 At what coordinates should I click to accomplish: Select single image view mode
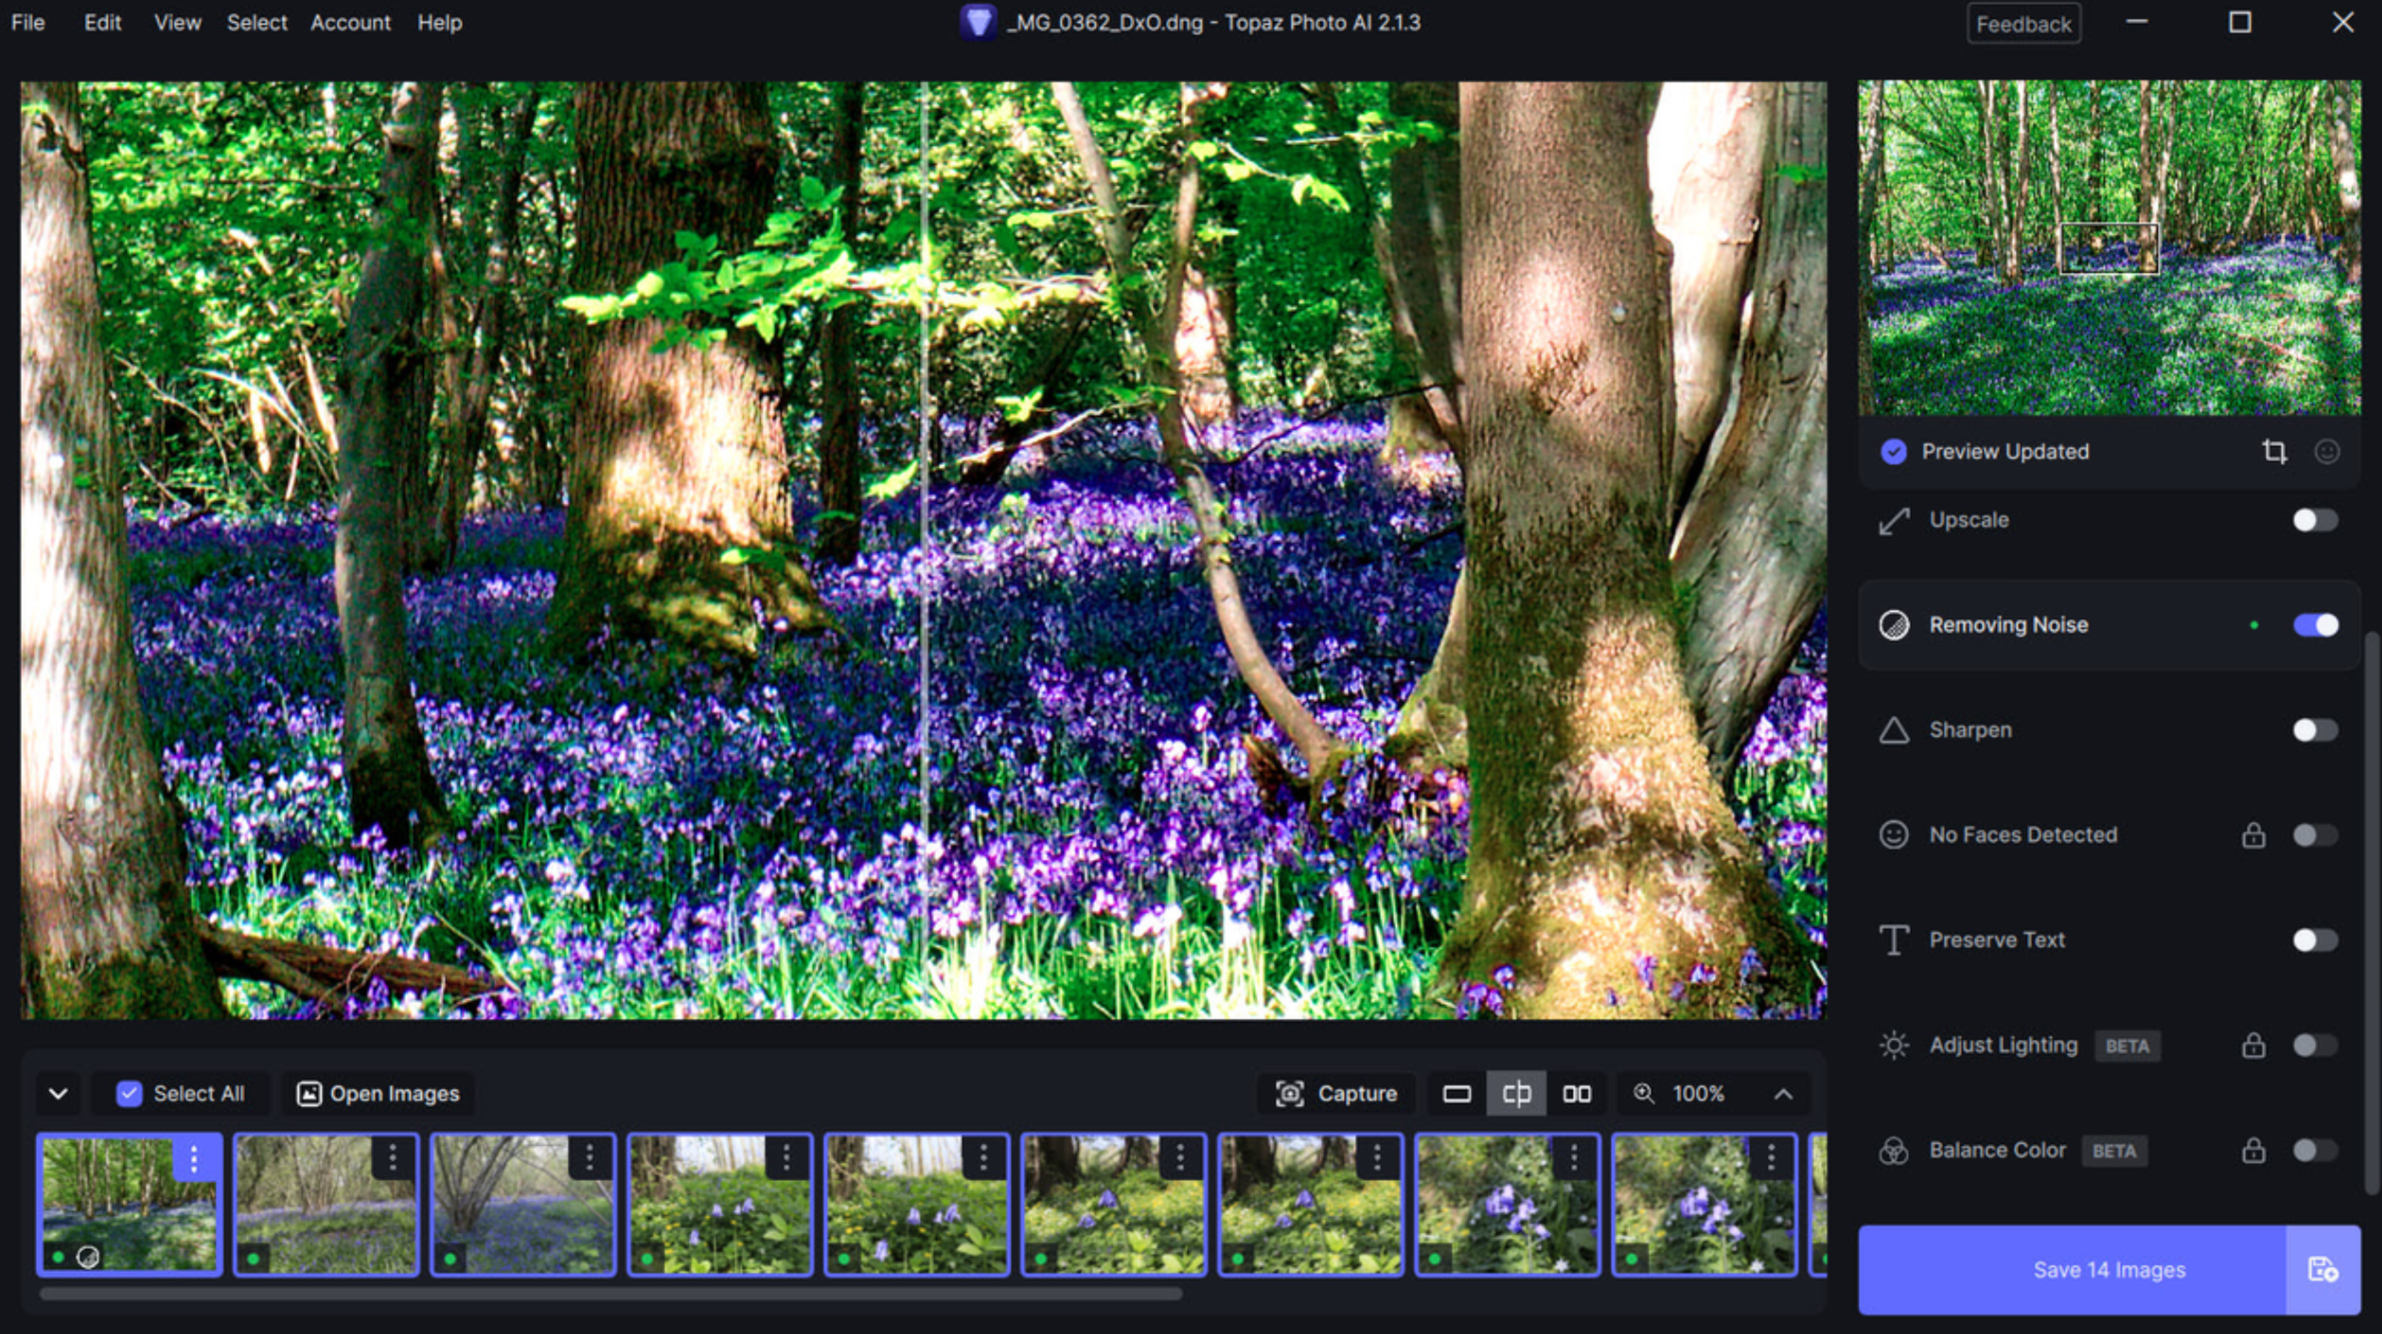pos(1456,1094)
